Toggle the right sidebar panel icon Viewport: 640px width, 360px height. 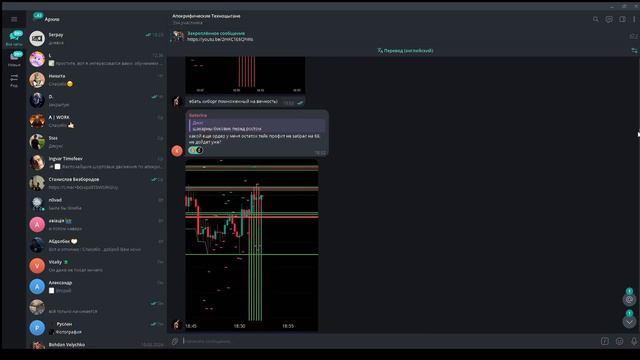[622, 19]
